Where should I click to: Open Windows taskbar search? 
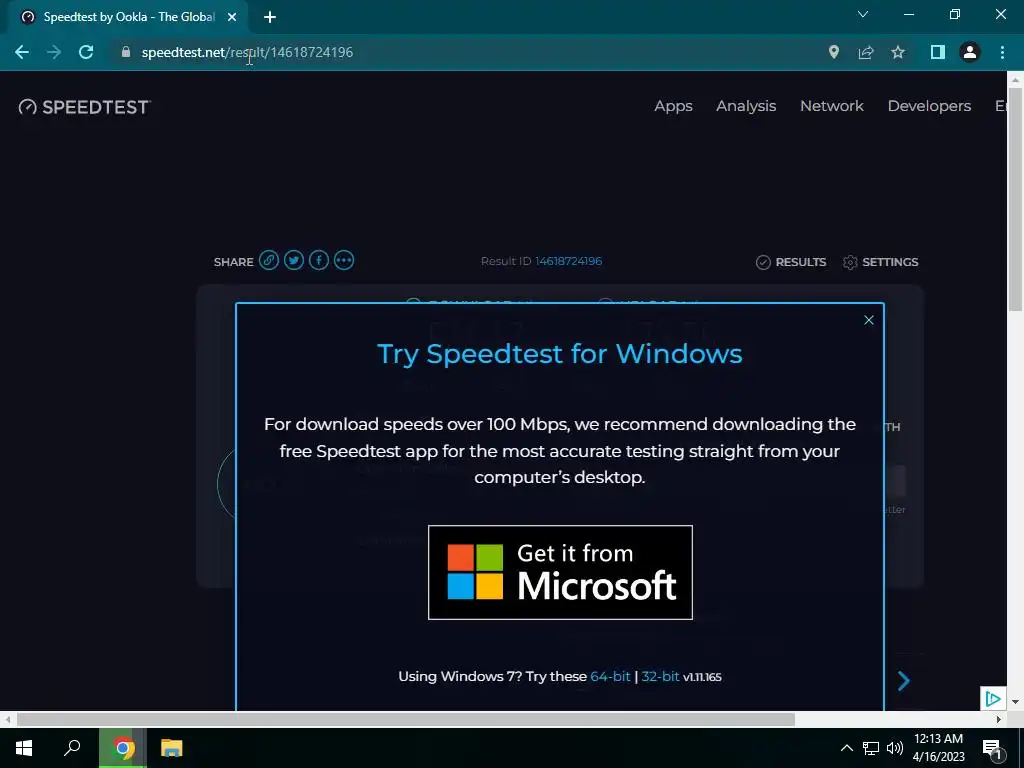(x=72, y=748)
